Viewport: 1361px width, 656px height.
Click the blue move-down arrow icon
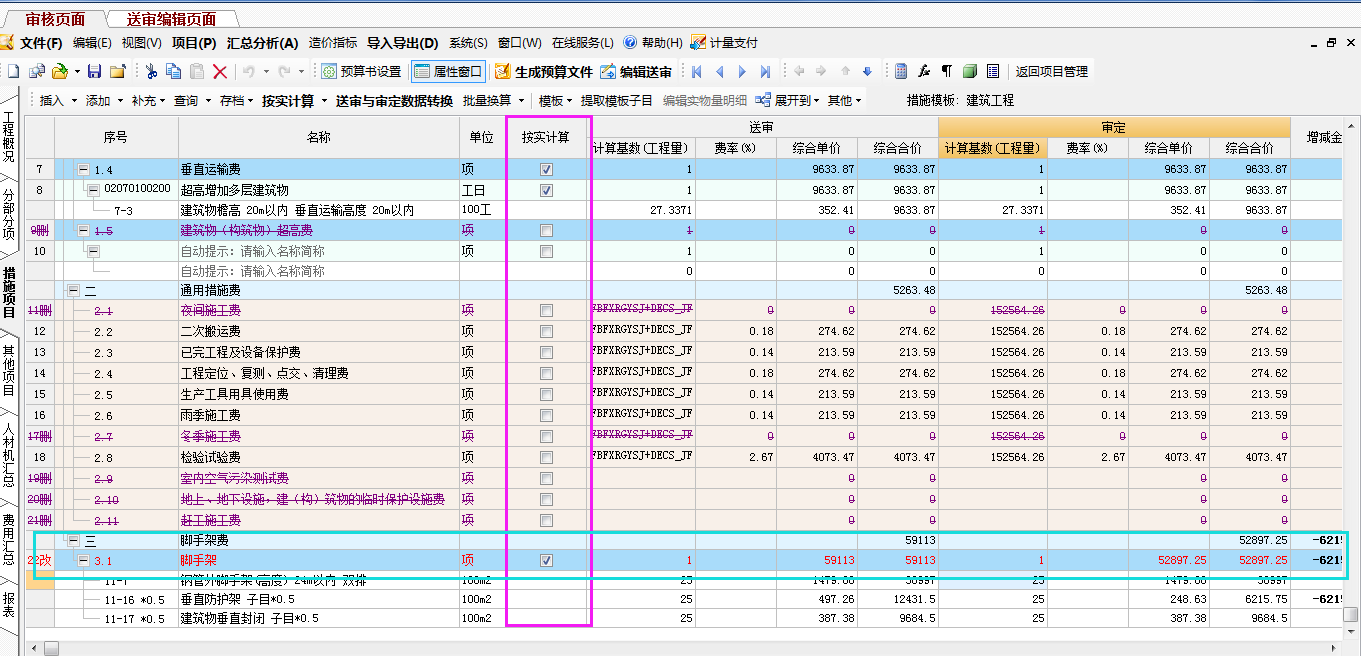[x=867, y=71]
